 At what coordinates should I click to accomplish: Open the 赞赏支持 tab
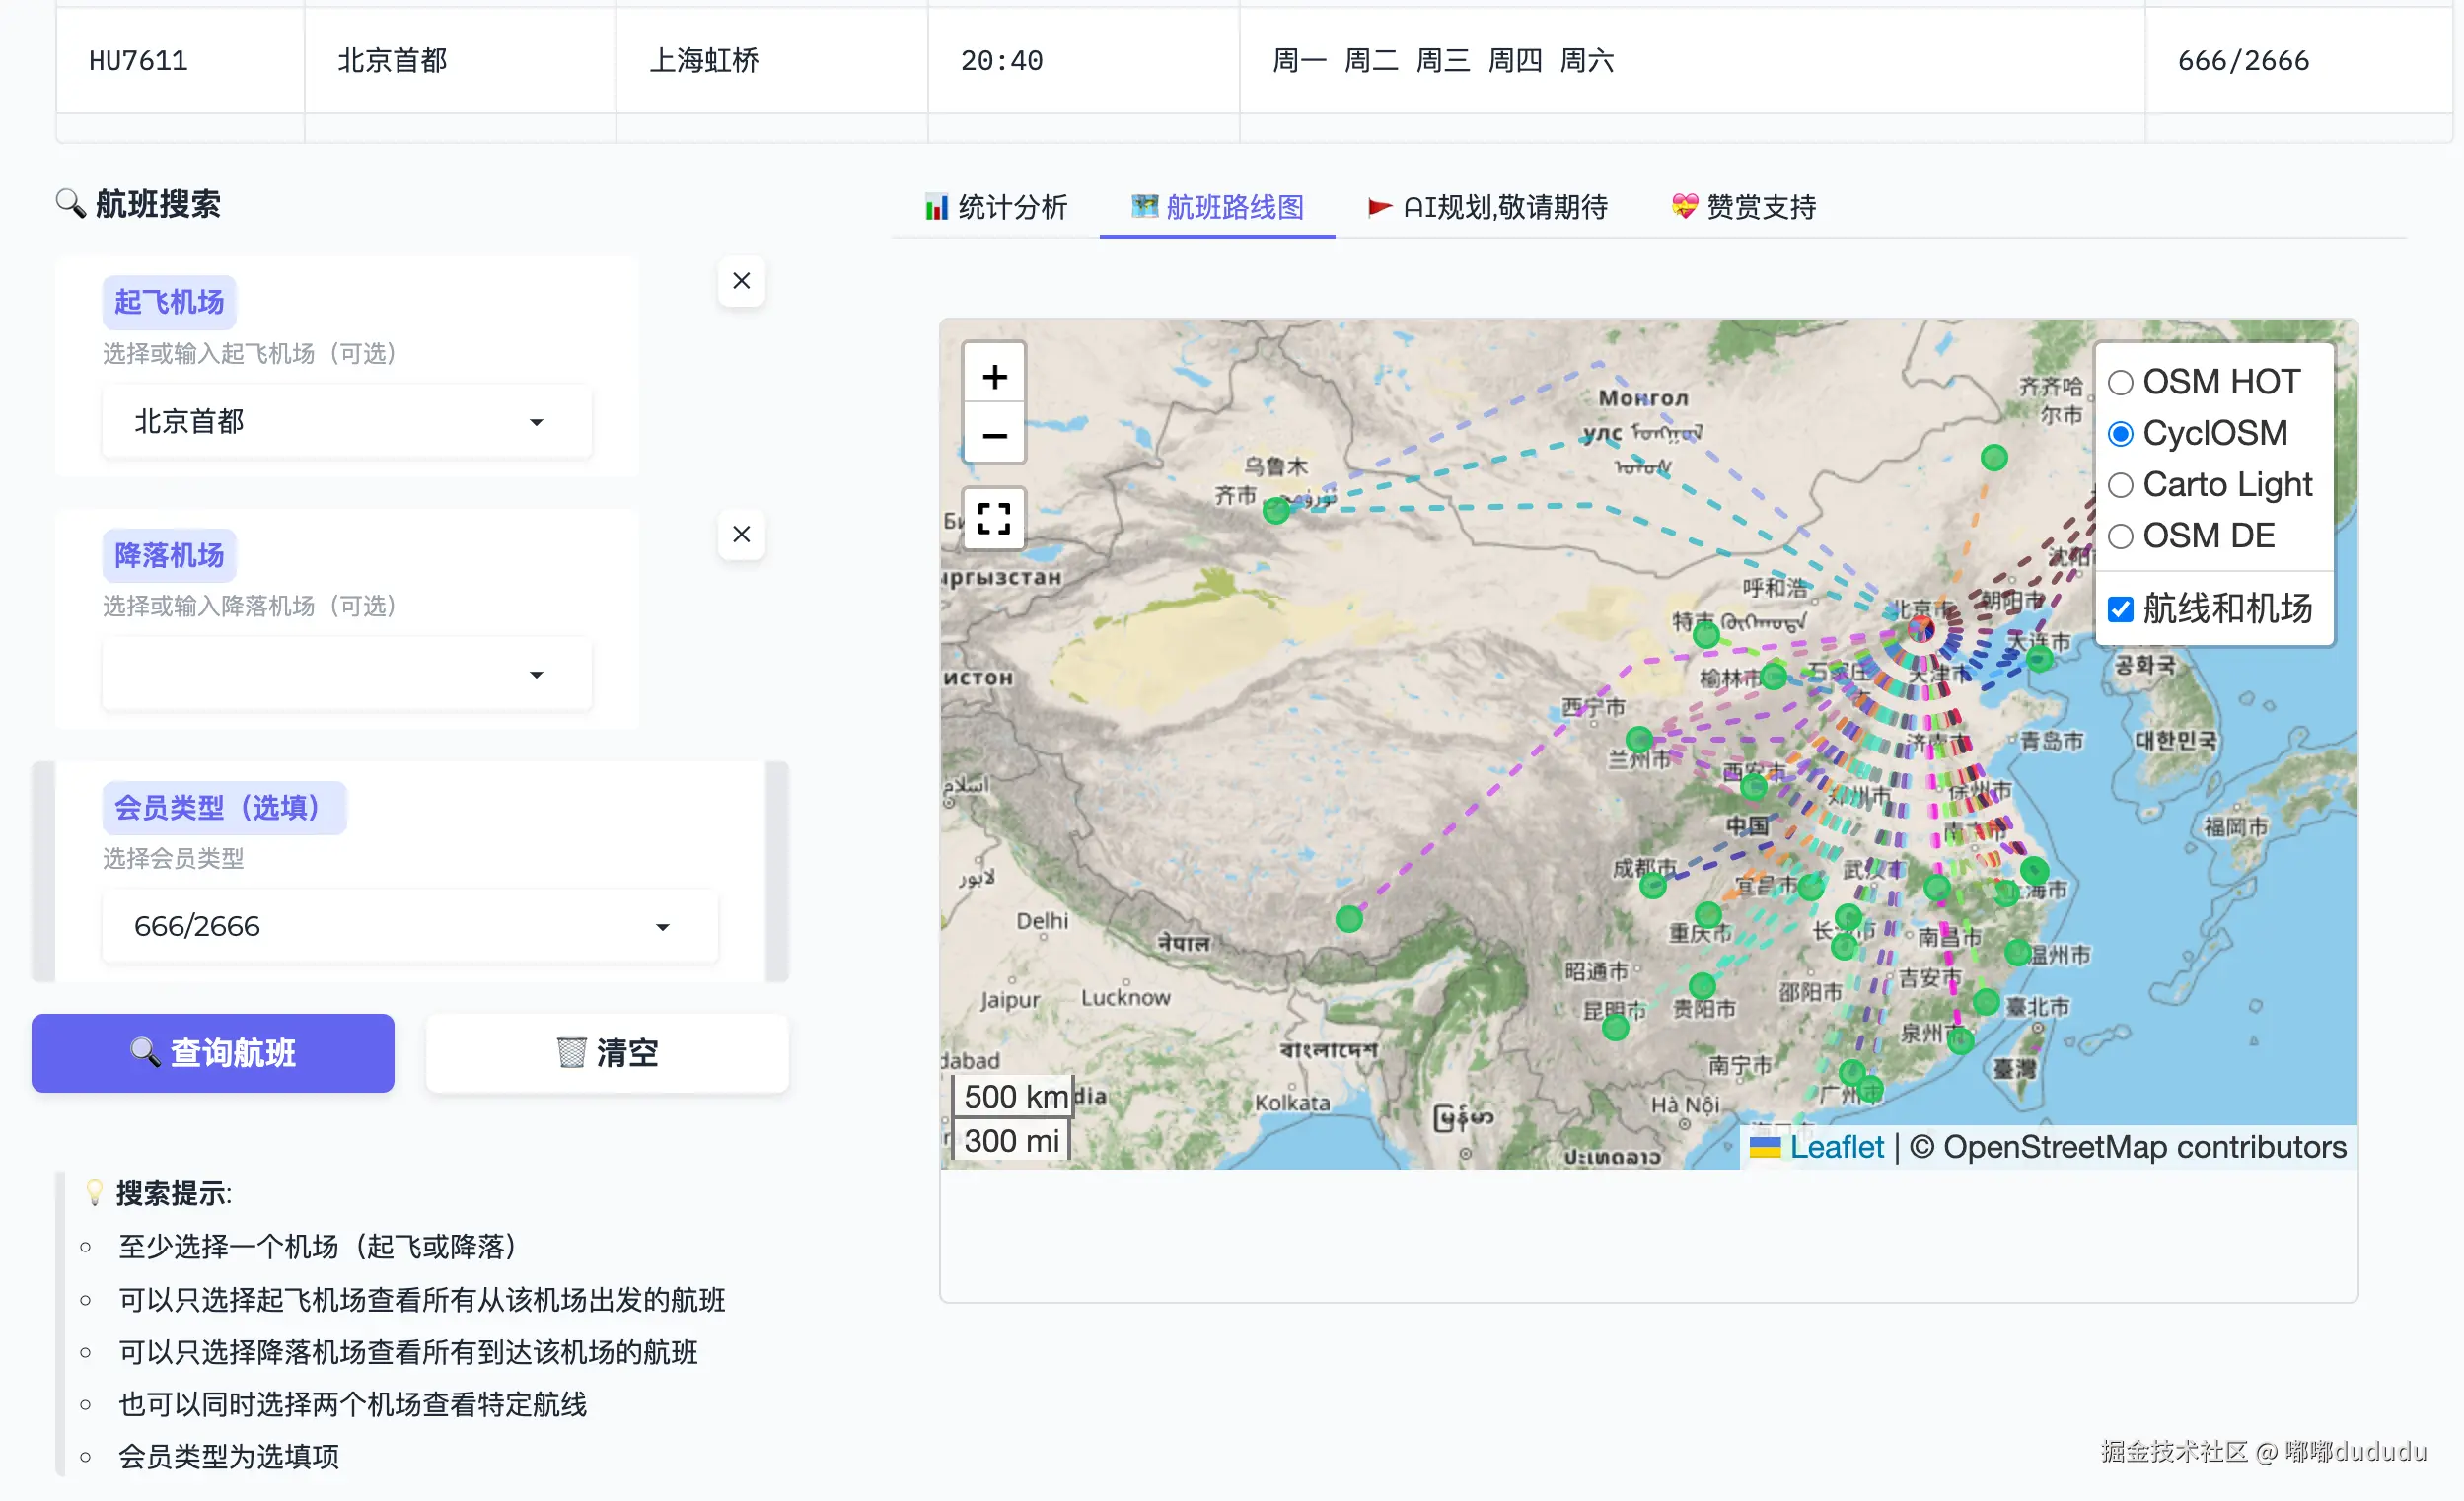(1743, 207)
